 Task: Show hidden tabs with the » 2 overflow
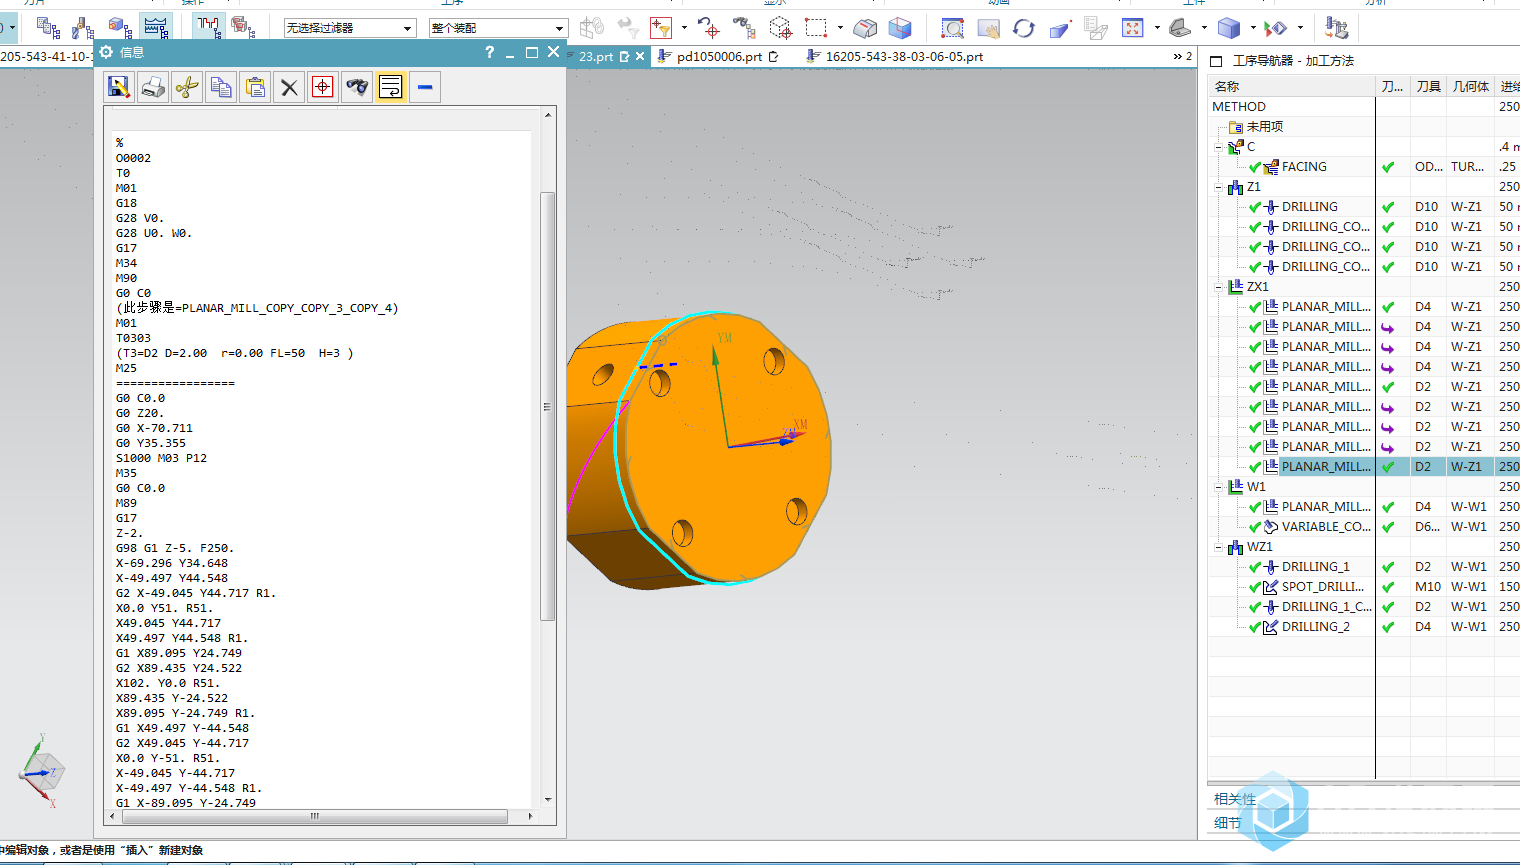pos(1183,57)
